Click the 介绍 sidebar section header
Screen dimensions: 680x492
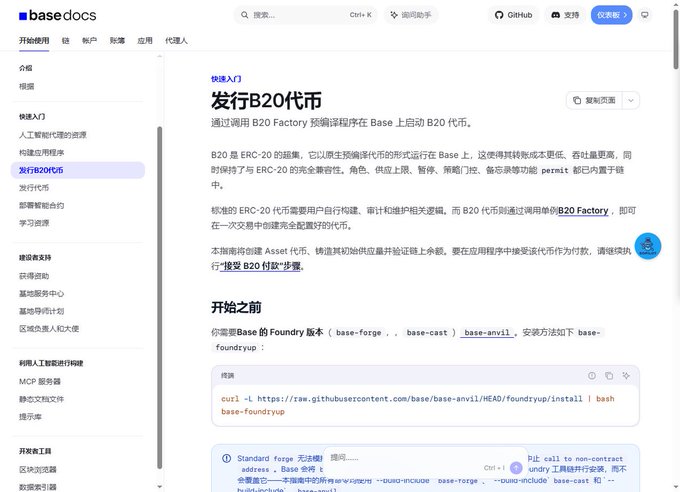(x=26, y=68)
